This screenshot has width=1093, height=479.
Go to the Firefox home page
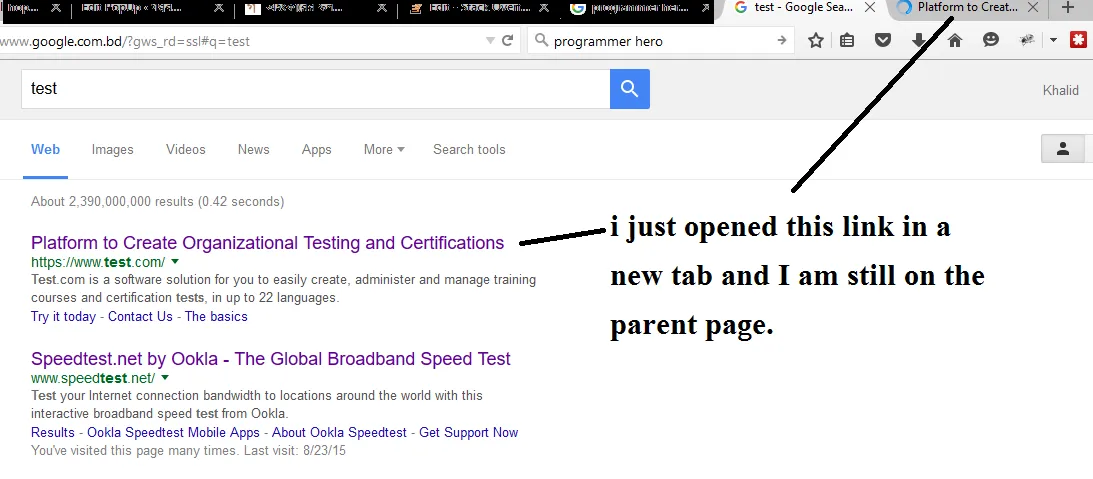tap(955, 40)
